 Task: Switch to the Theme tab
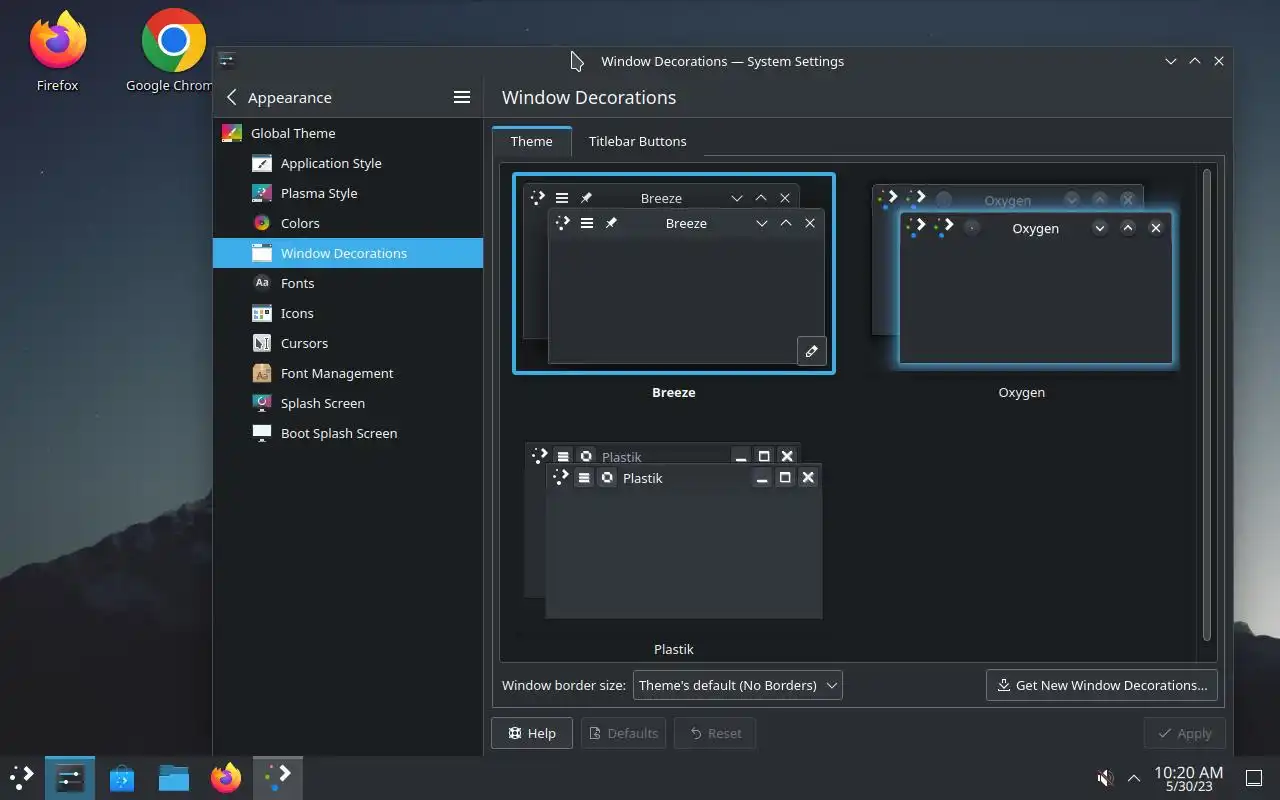point(531,141)
